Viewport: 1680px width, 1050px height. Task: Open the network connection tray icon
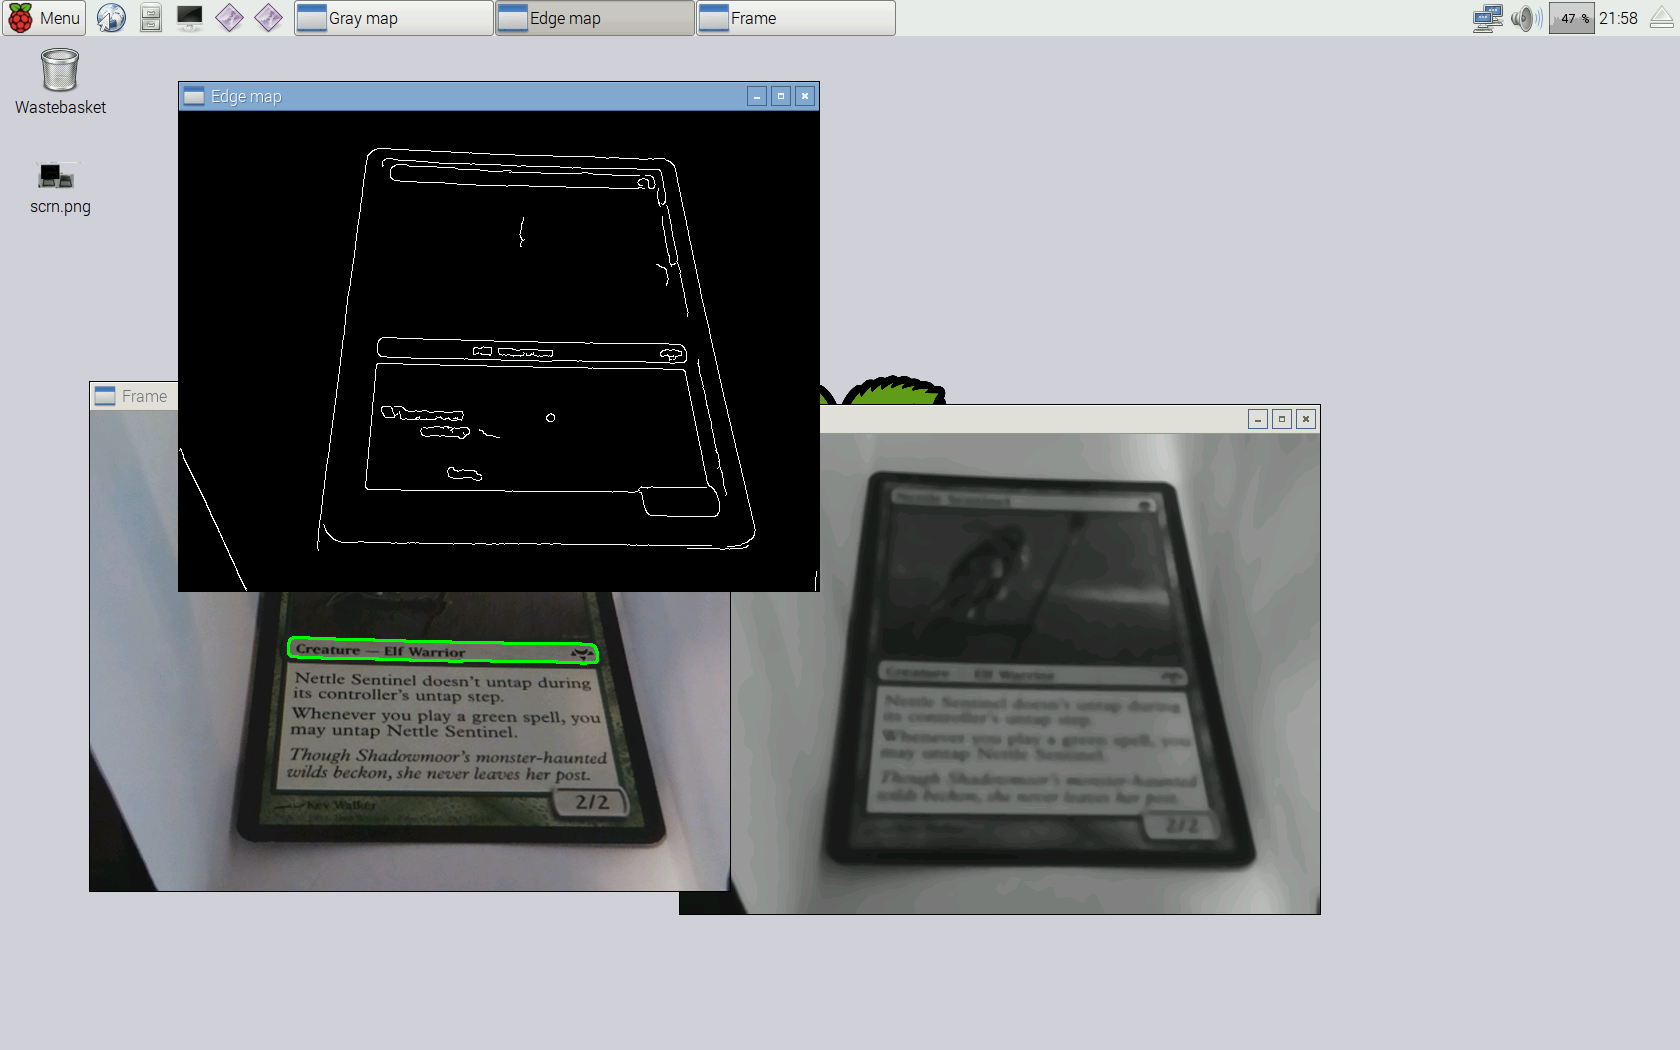pos(1488,18)
